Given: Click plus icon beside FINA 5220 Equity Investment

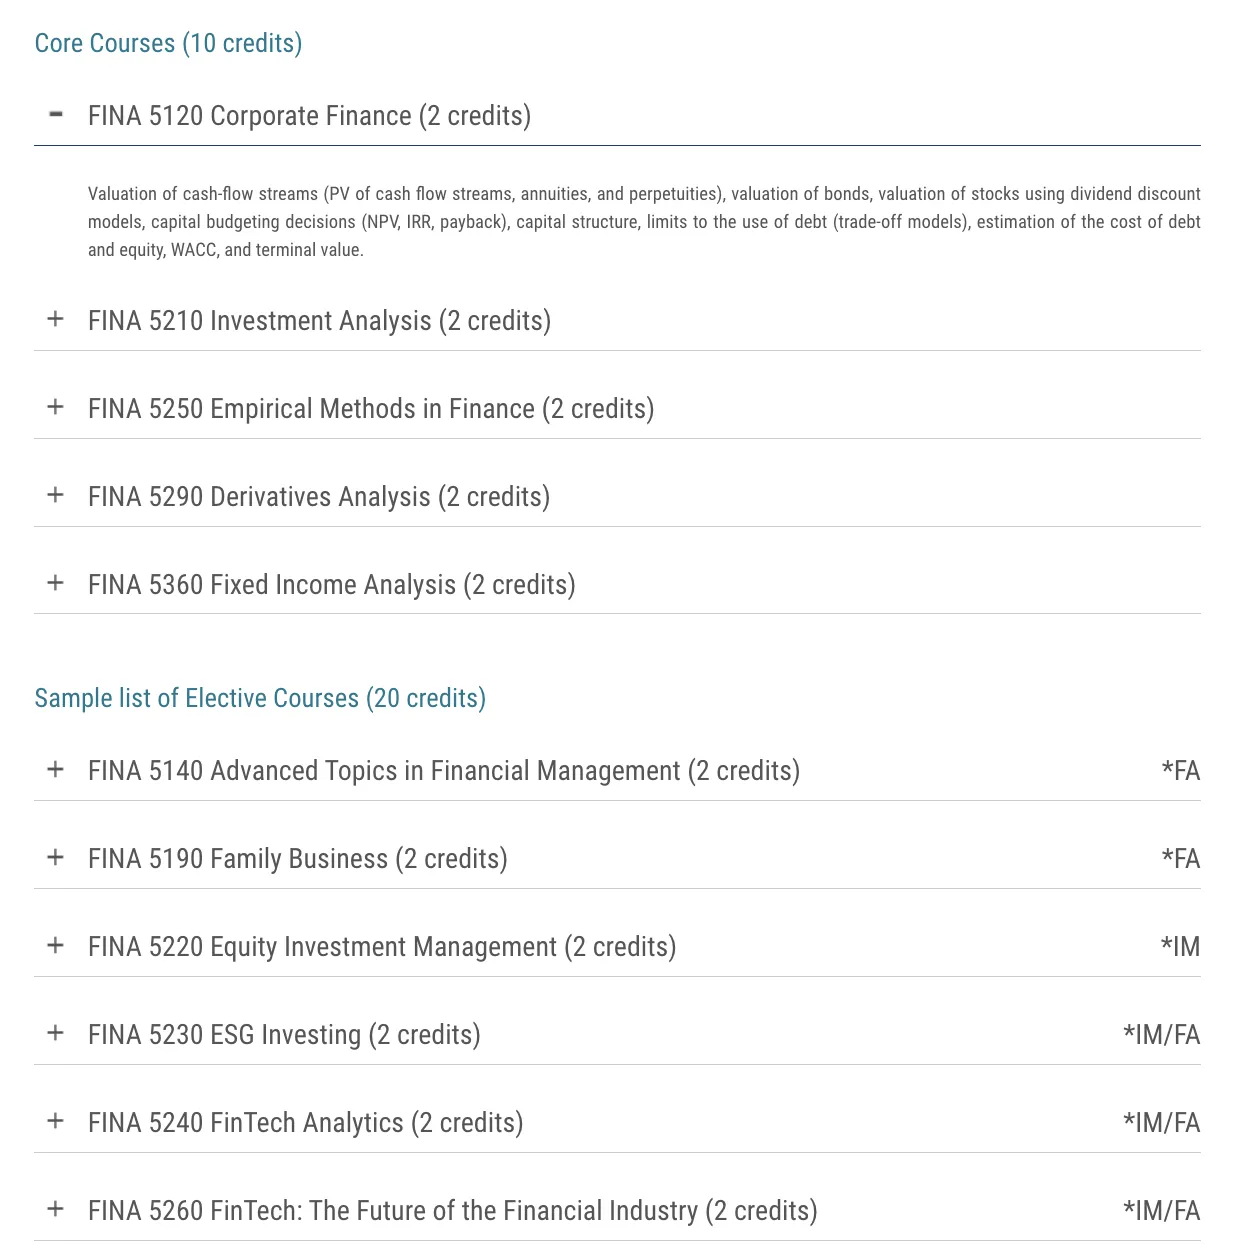Looking at the screenshot, I should 56,945.
